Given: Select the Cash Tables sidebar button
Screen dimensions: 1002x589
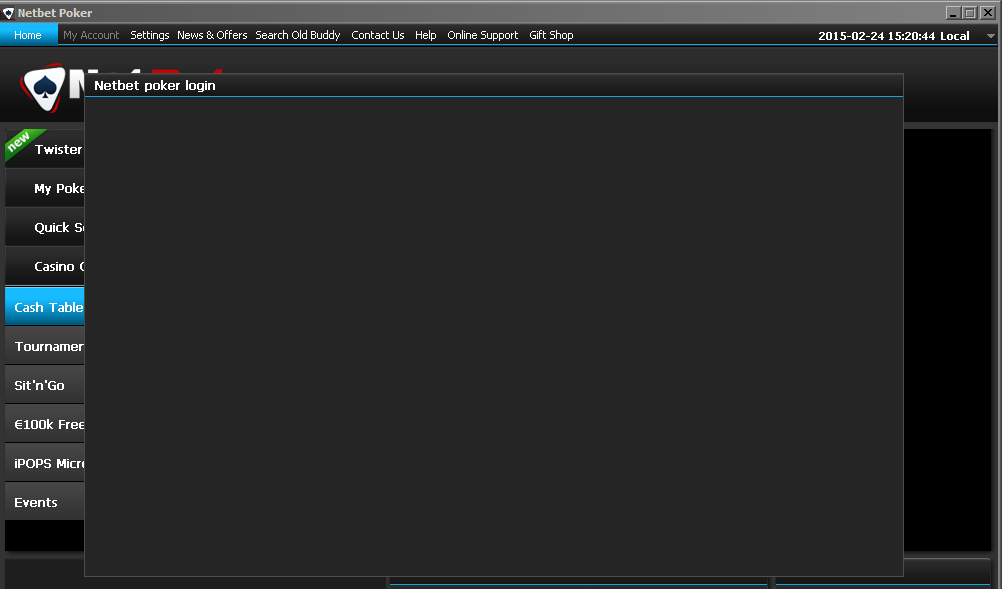Looking at the screenshot, I should (45, 307).
